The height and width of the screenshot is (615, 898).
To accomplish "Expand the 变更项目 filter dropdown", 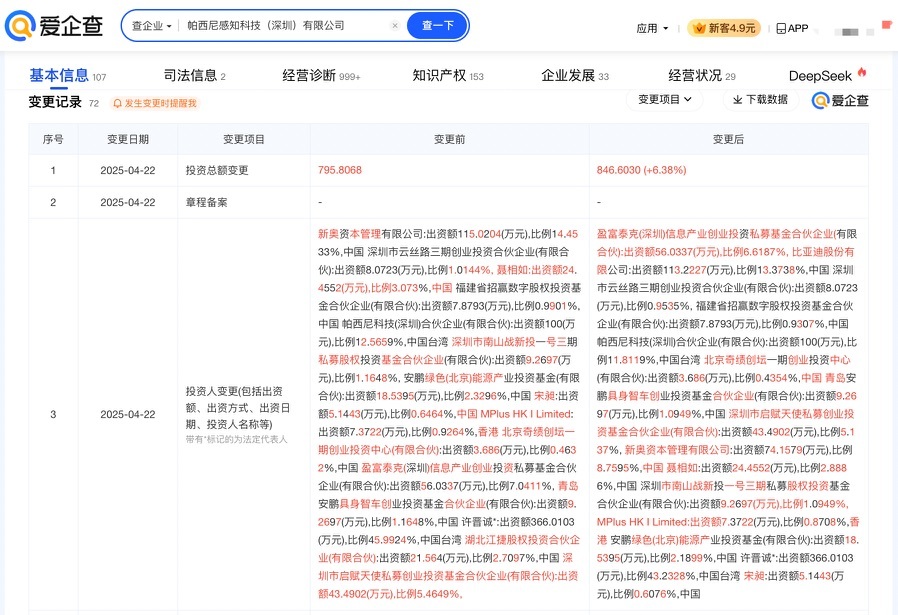I will [664, 100].
